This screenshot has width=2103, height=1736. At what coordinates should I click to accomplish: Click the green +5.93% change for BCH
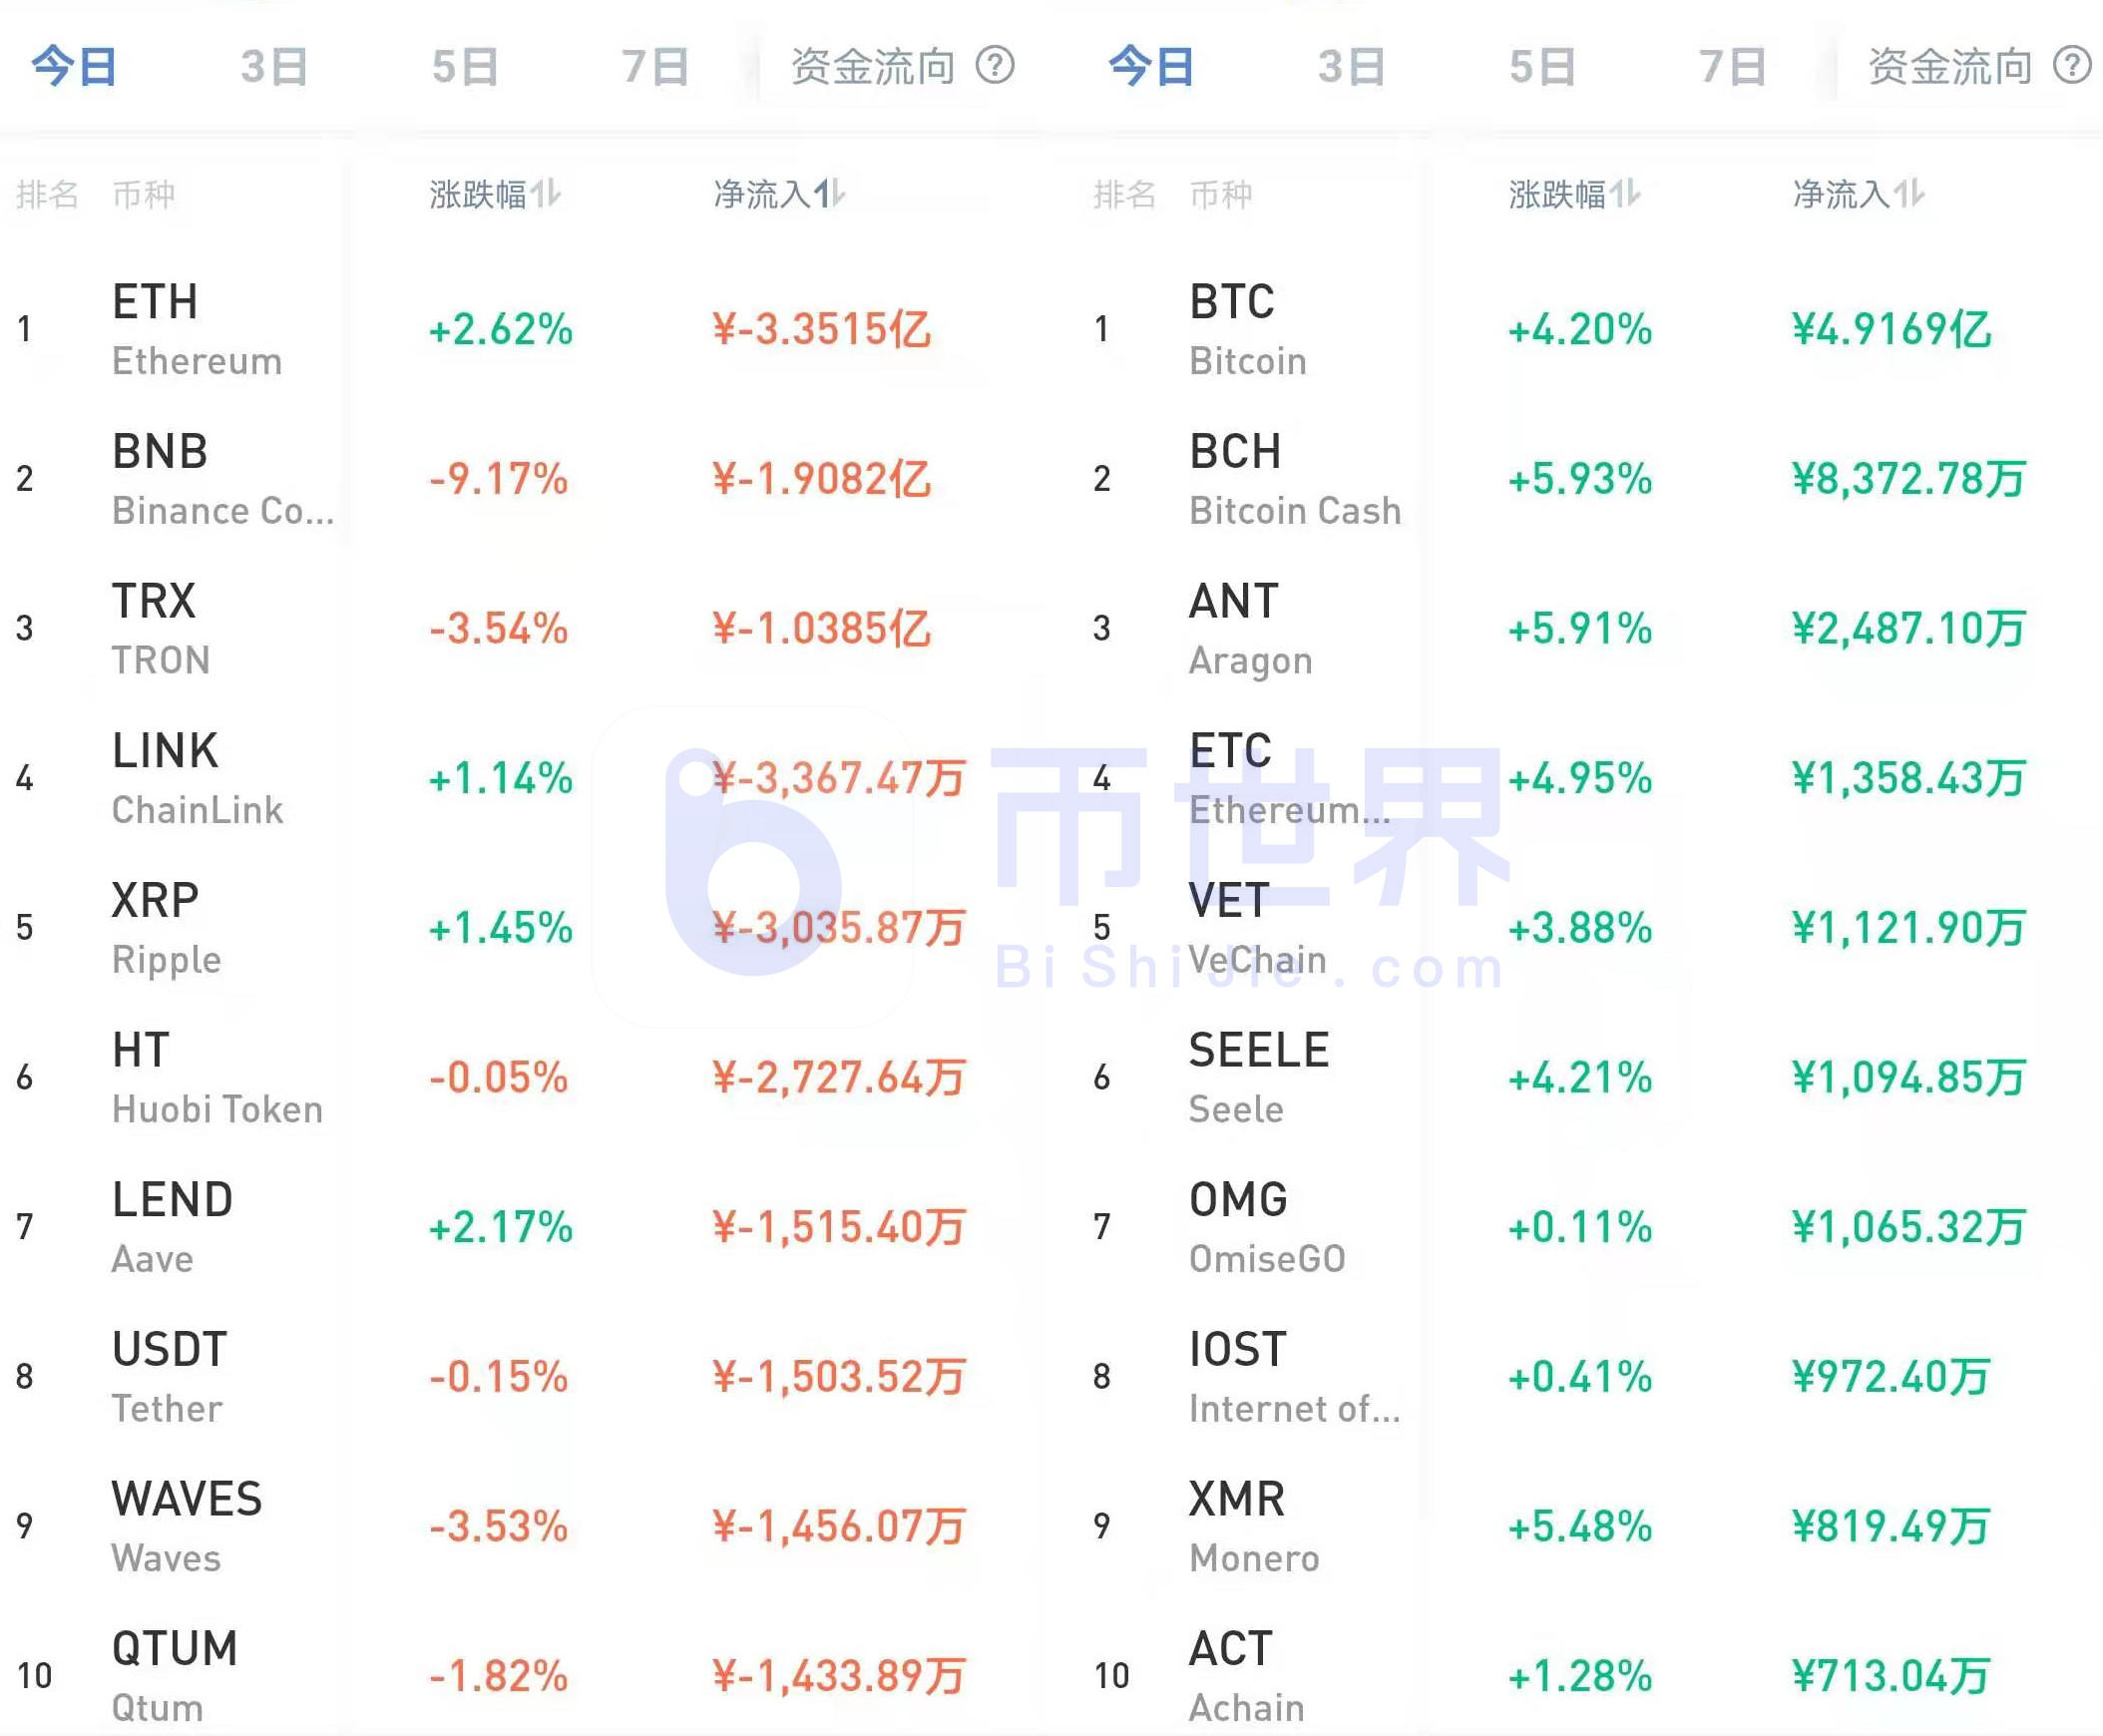[x=1580, y=479]
